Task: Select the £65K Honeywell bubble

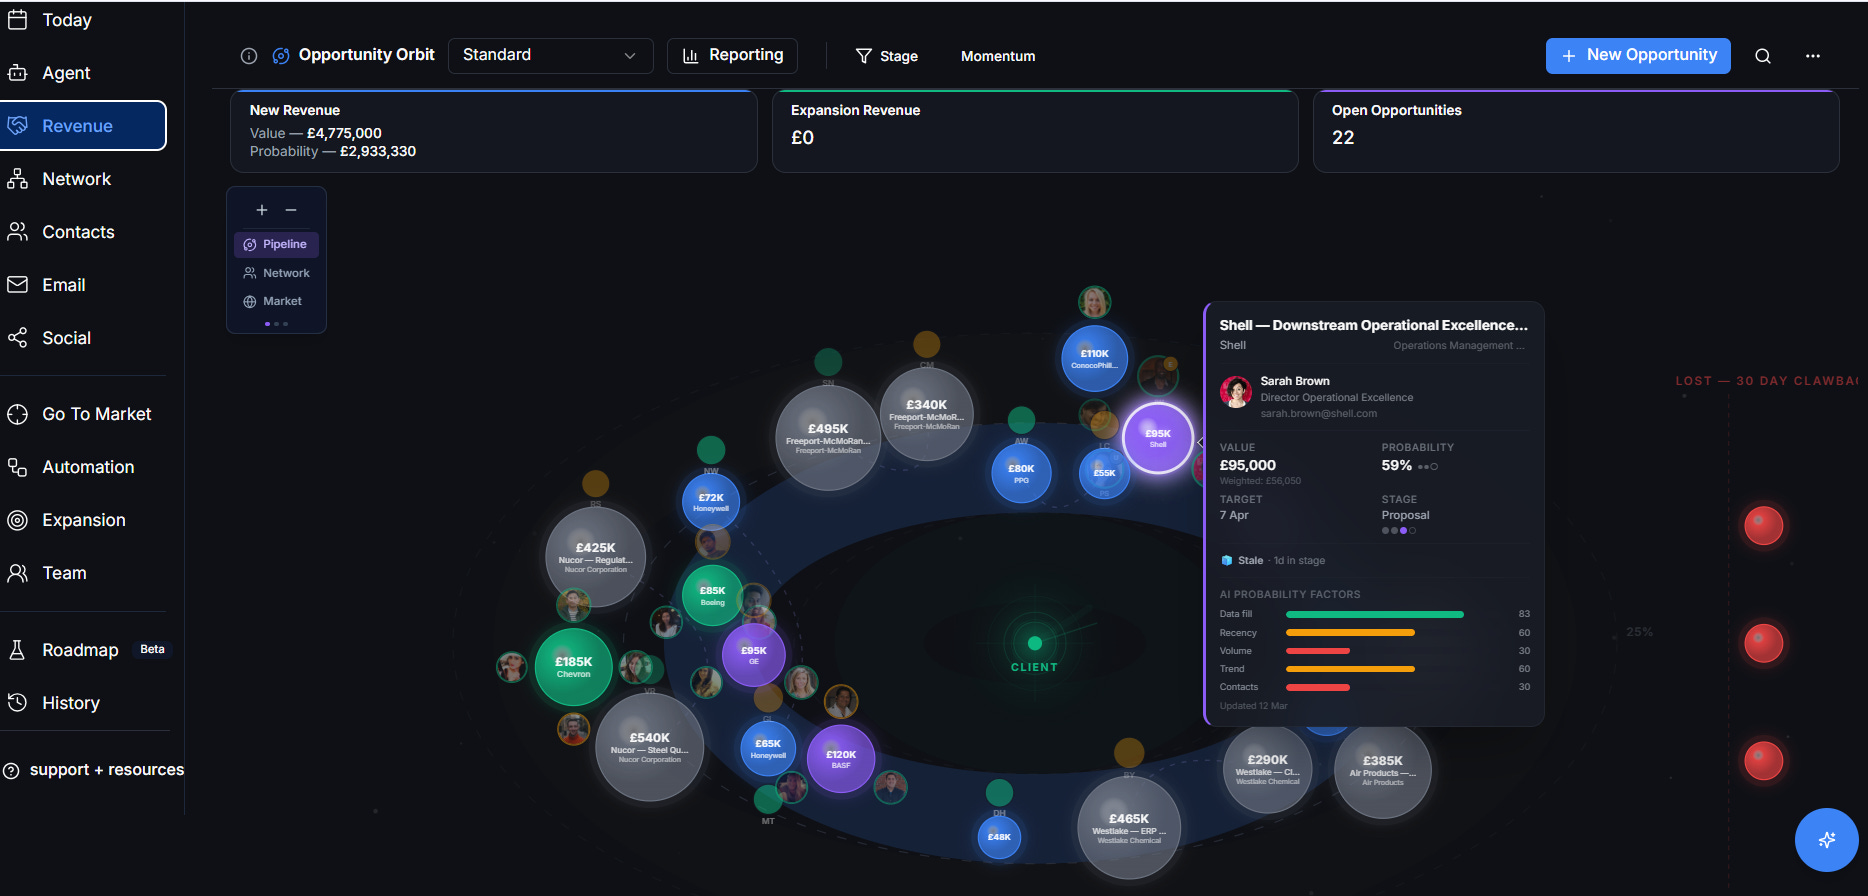Action: pyautogui.click(x=768, y=748)
